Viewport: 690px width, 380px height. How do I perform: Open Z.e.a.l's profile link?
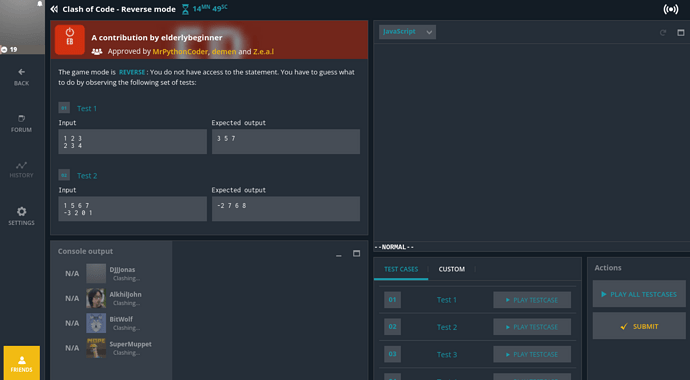(x=263, y=51)
